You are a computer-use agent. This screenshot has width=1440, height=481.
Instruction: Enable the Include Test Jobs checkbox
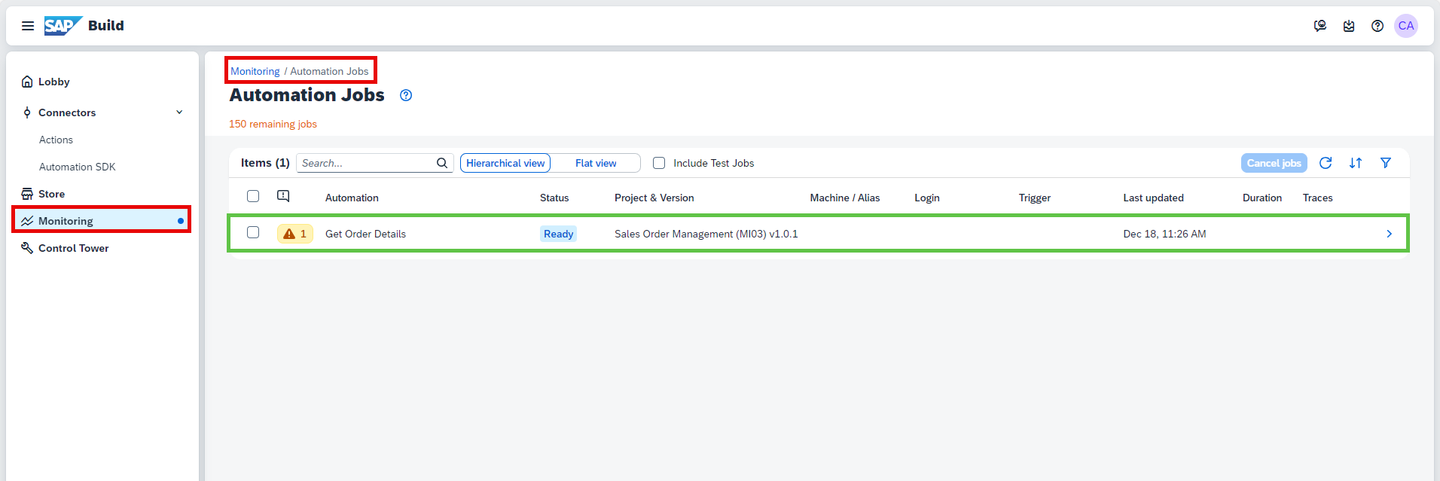[659, 163]
